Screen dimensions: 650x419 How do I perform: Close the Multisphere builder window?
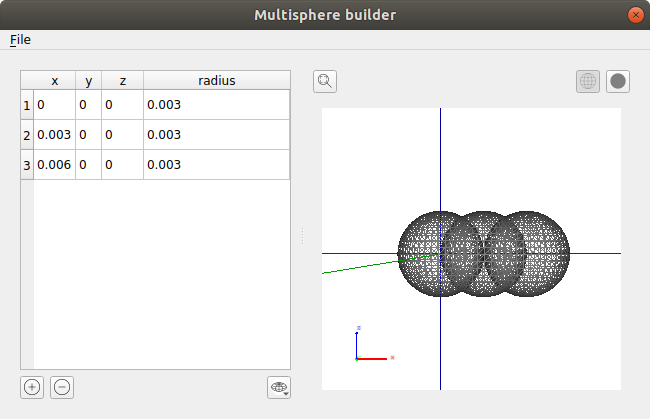click(x=635, y=15)
